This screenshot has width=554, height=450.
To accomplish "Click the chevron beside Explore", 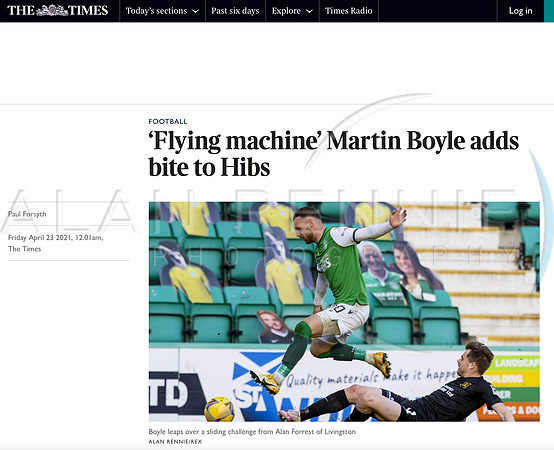I will pos(309,11).
